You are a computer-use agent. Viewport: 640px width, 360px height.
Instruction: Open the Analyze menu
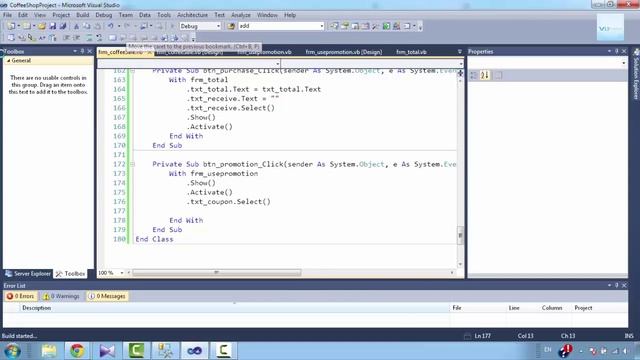coord(241,15)
